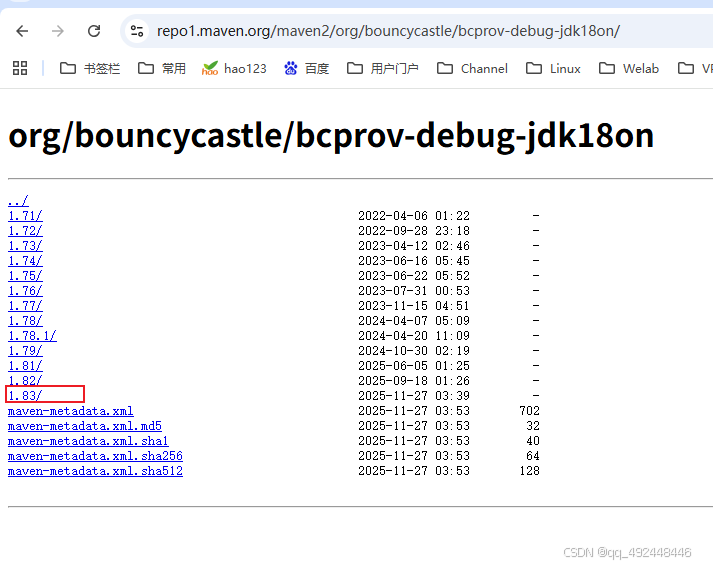Viewport: 713px width, 565px height.
Task: Open maven-metadata.xml.md5 checksum file
Action: [x=85, y=426]
